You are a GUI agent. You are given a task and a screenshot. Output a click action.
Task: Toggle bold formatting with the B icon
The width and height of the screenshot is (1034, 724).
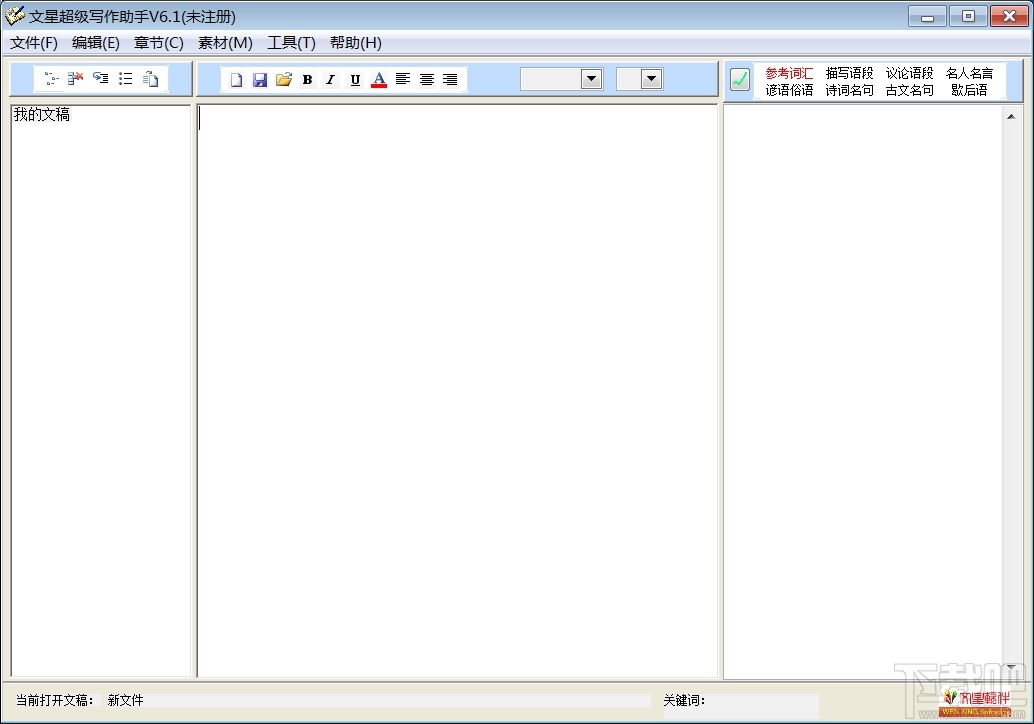point(307,80)
